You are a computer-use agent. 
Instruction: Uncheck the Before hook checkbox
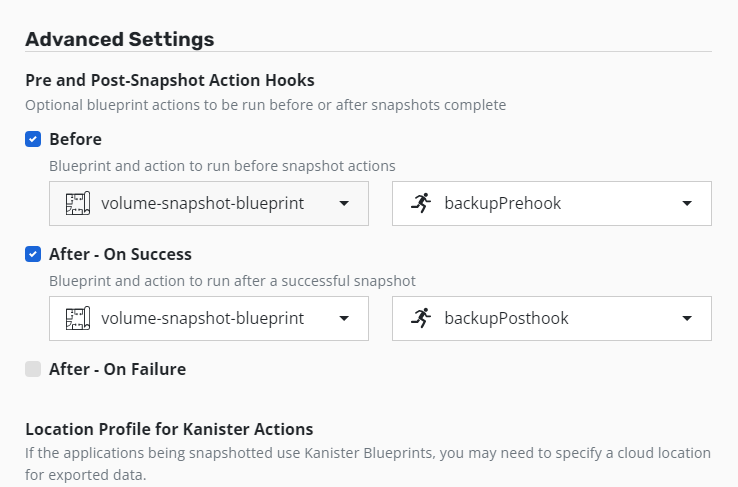[33, 139]
